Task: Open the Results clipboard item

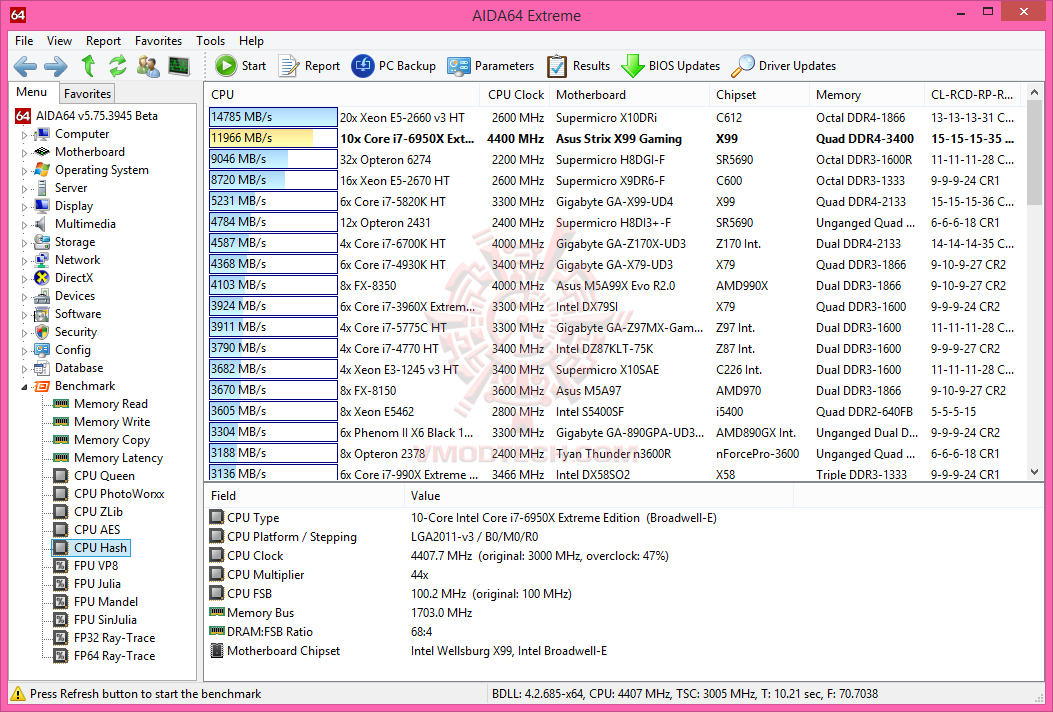Action: [579, 66]
